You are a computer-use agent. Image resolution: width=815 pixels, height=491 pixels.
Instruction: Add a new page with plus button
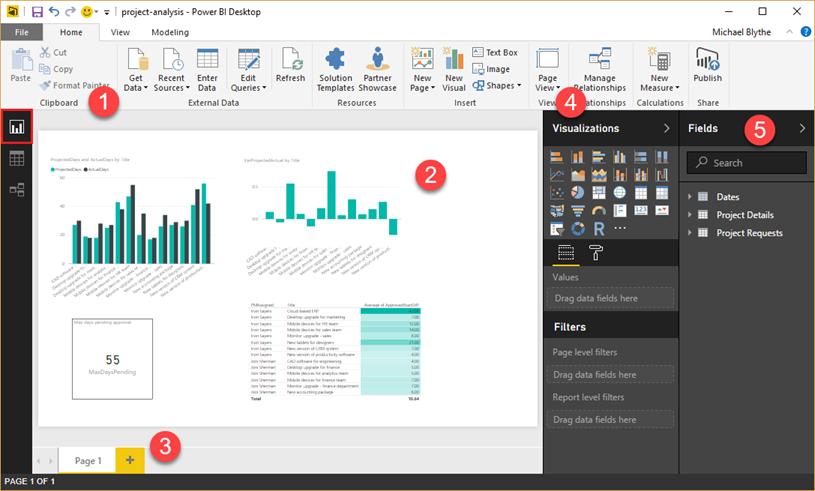click(x=130, y=460)
